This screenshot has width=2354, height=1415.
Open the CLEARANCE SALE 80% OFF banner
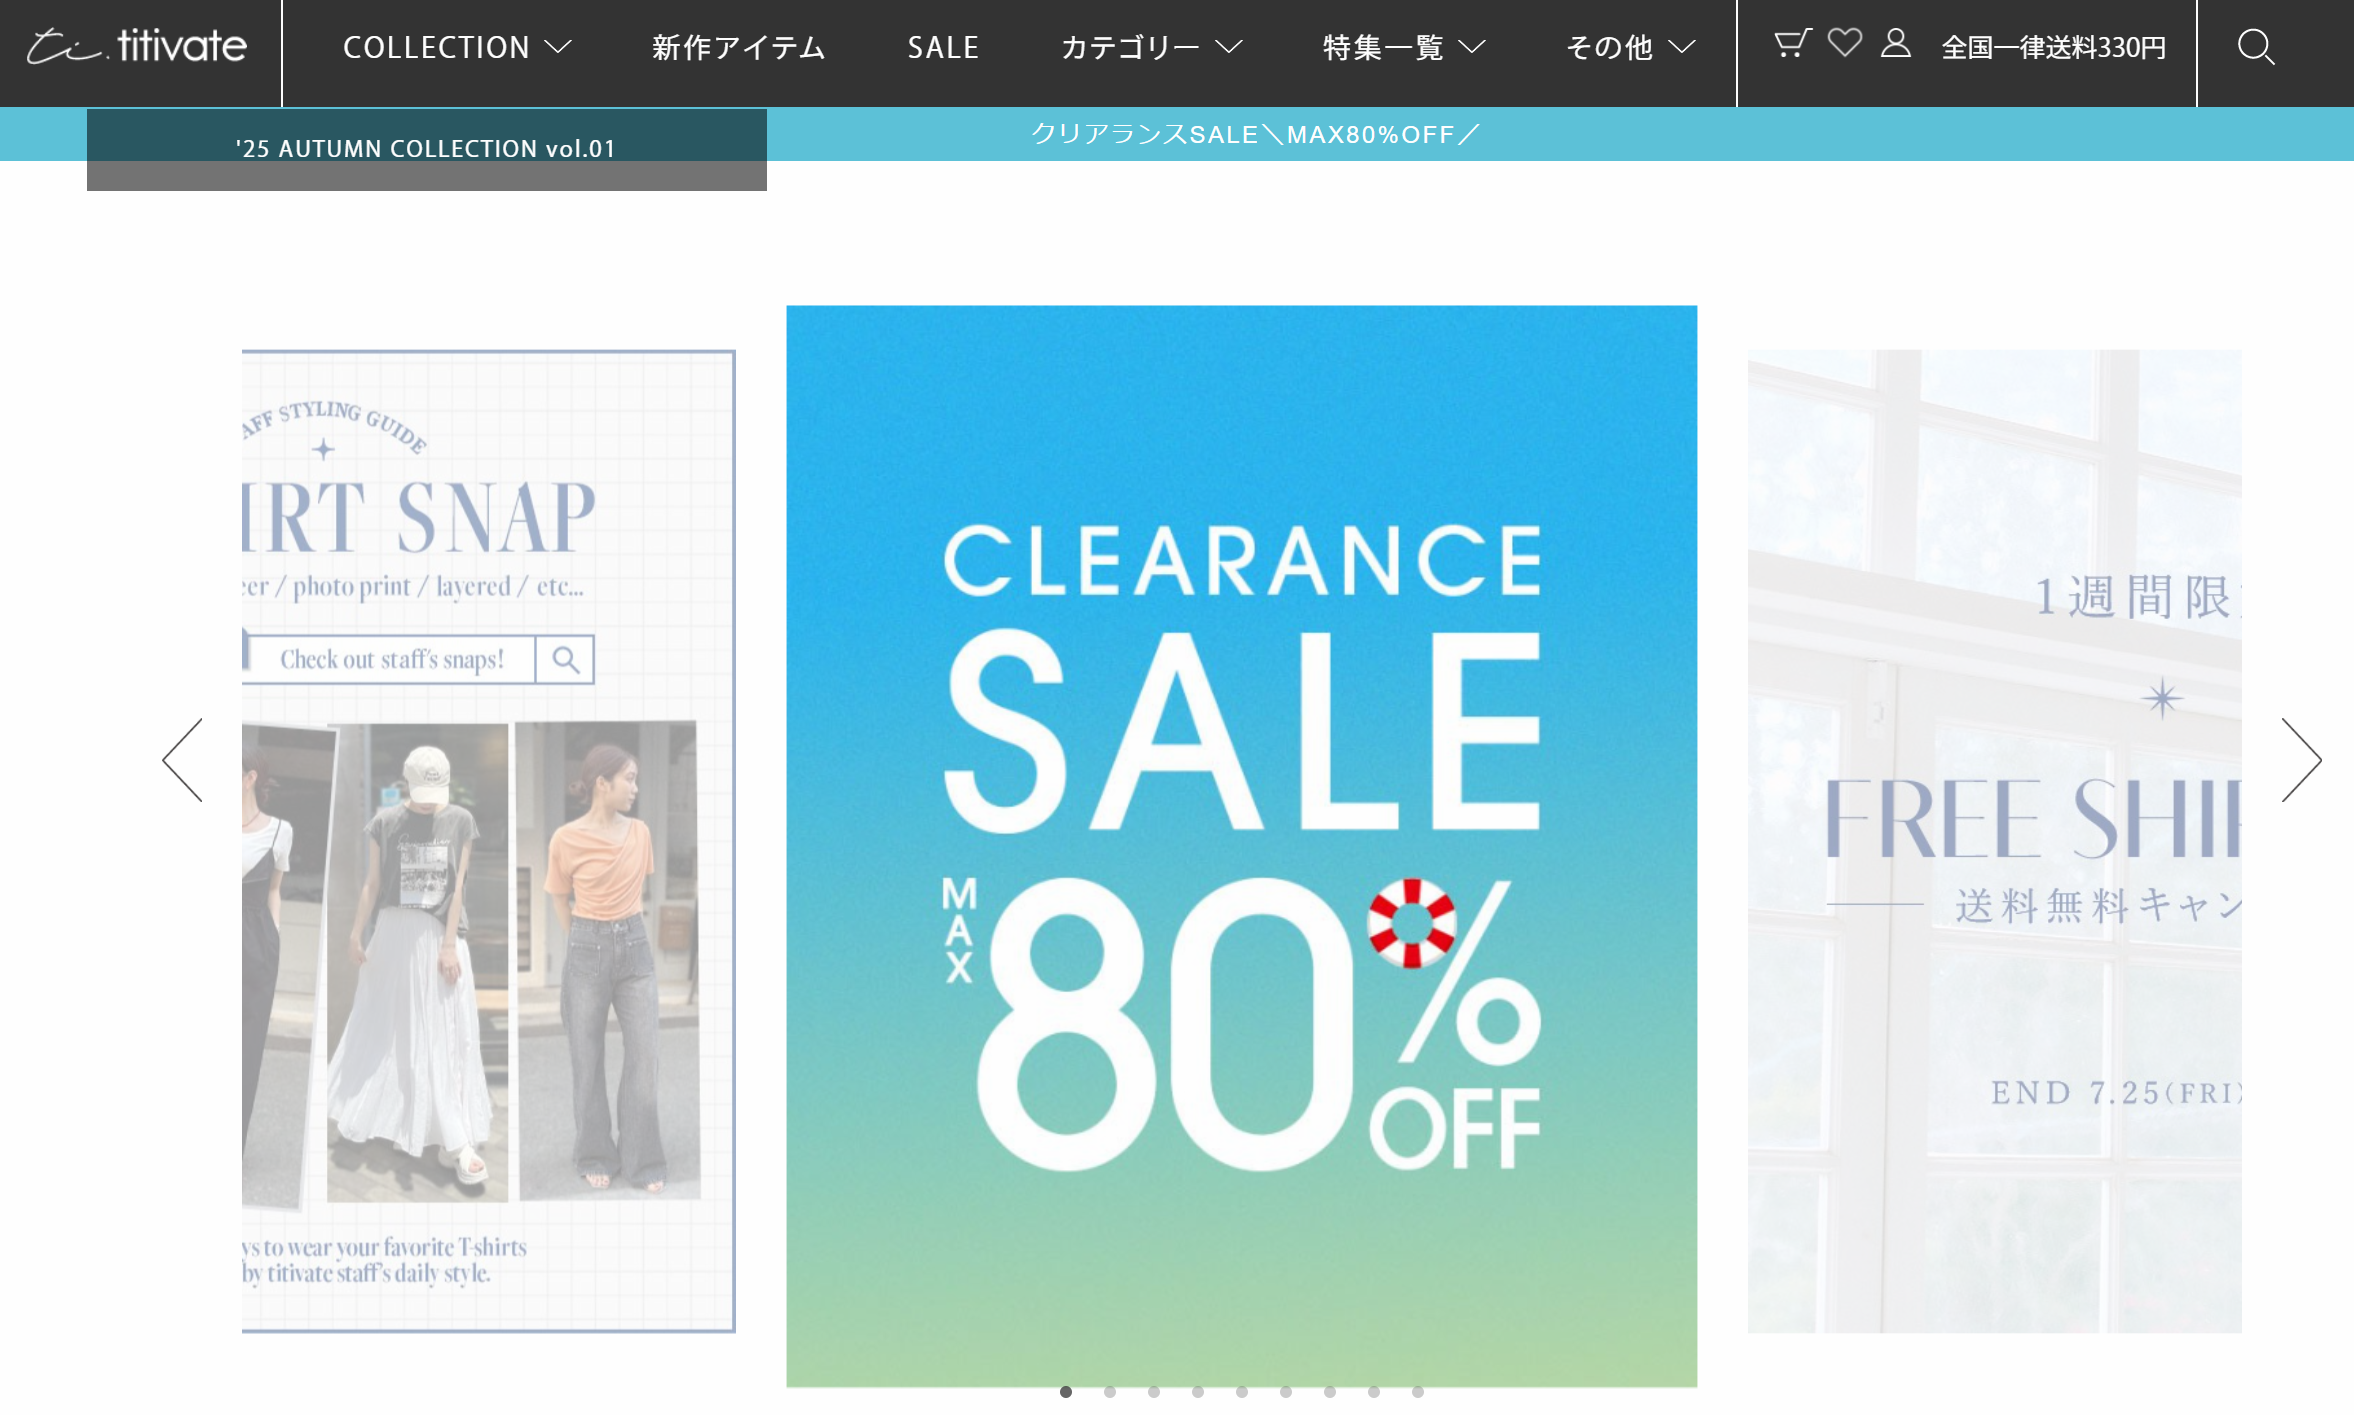click(1241, 846)
